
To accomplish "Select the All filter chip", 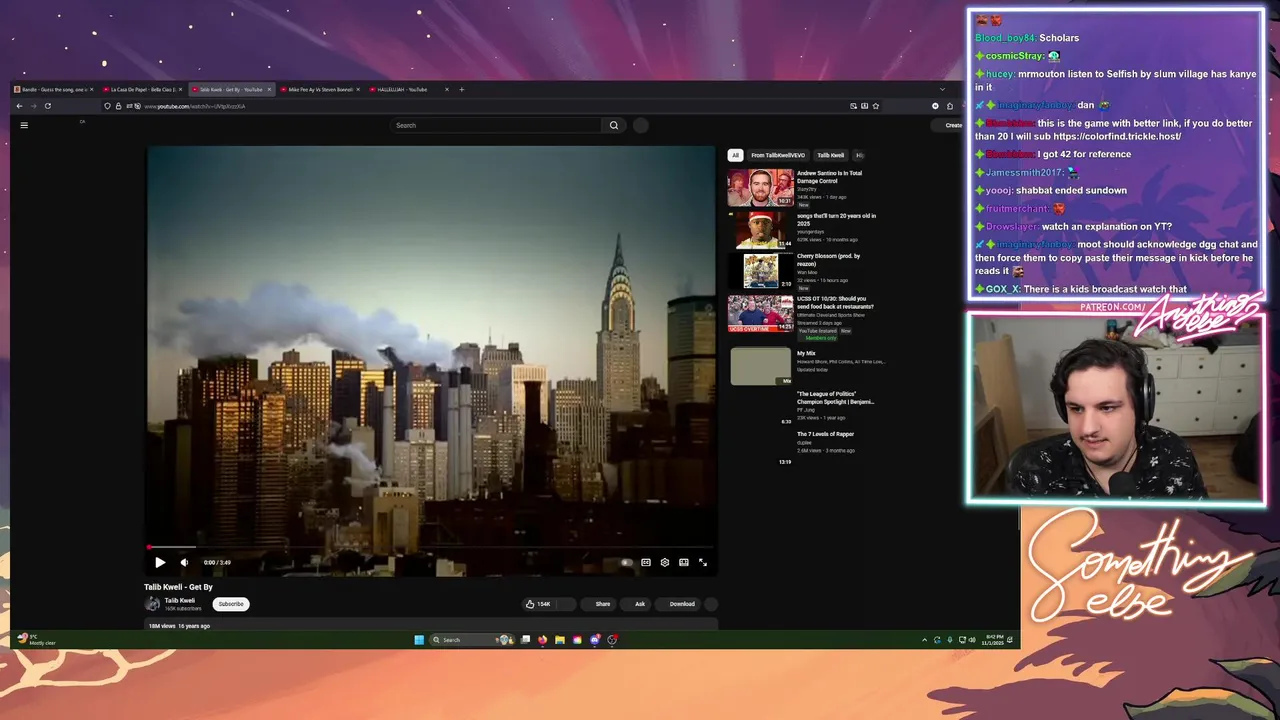I will [735, 155].
